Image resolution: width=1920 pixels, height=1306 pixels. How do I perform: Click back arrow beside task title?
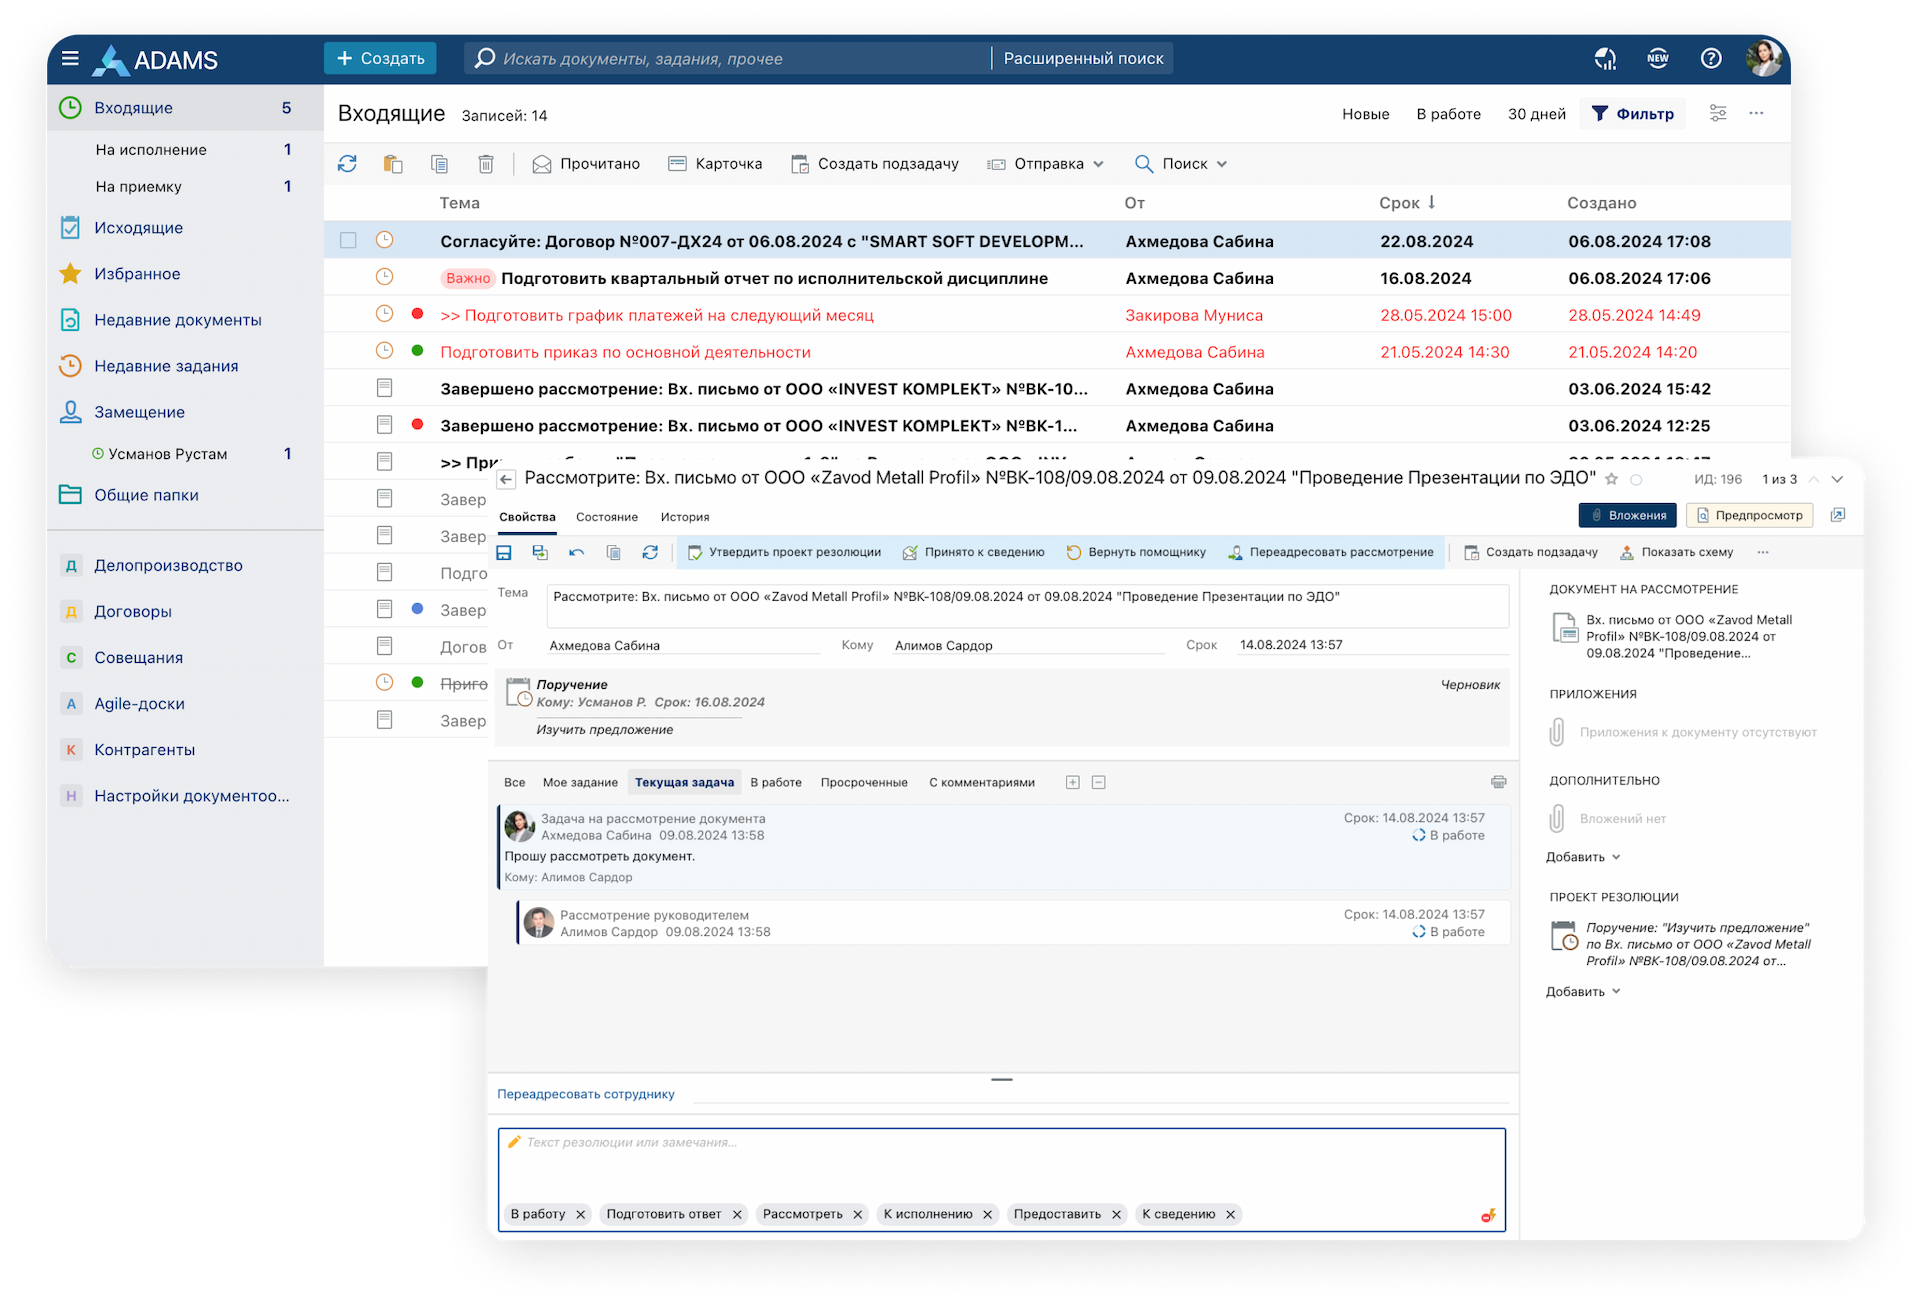(x=506, y=480)
